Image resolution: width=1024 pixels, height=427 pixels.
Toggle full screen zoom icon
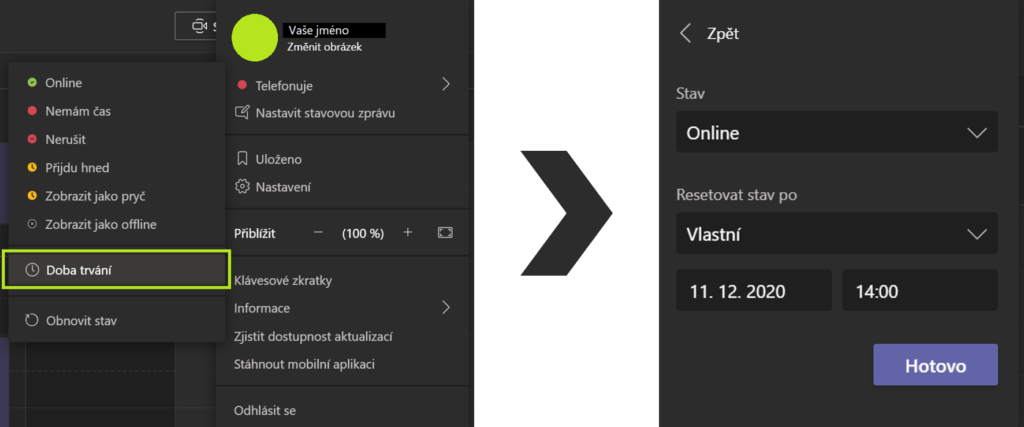445,233
